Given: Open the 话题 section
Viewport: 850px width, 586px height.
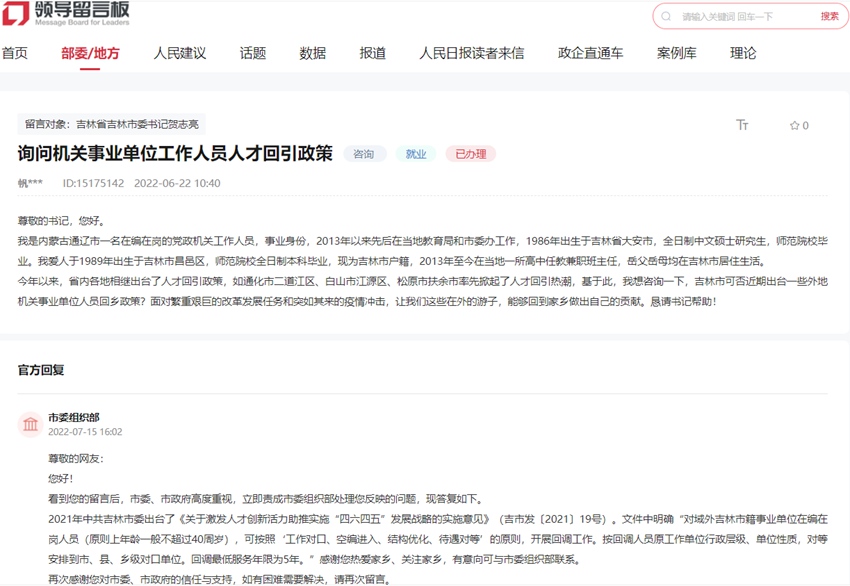Looking at the screenshot, I should click(x=251, y=54).
